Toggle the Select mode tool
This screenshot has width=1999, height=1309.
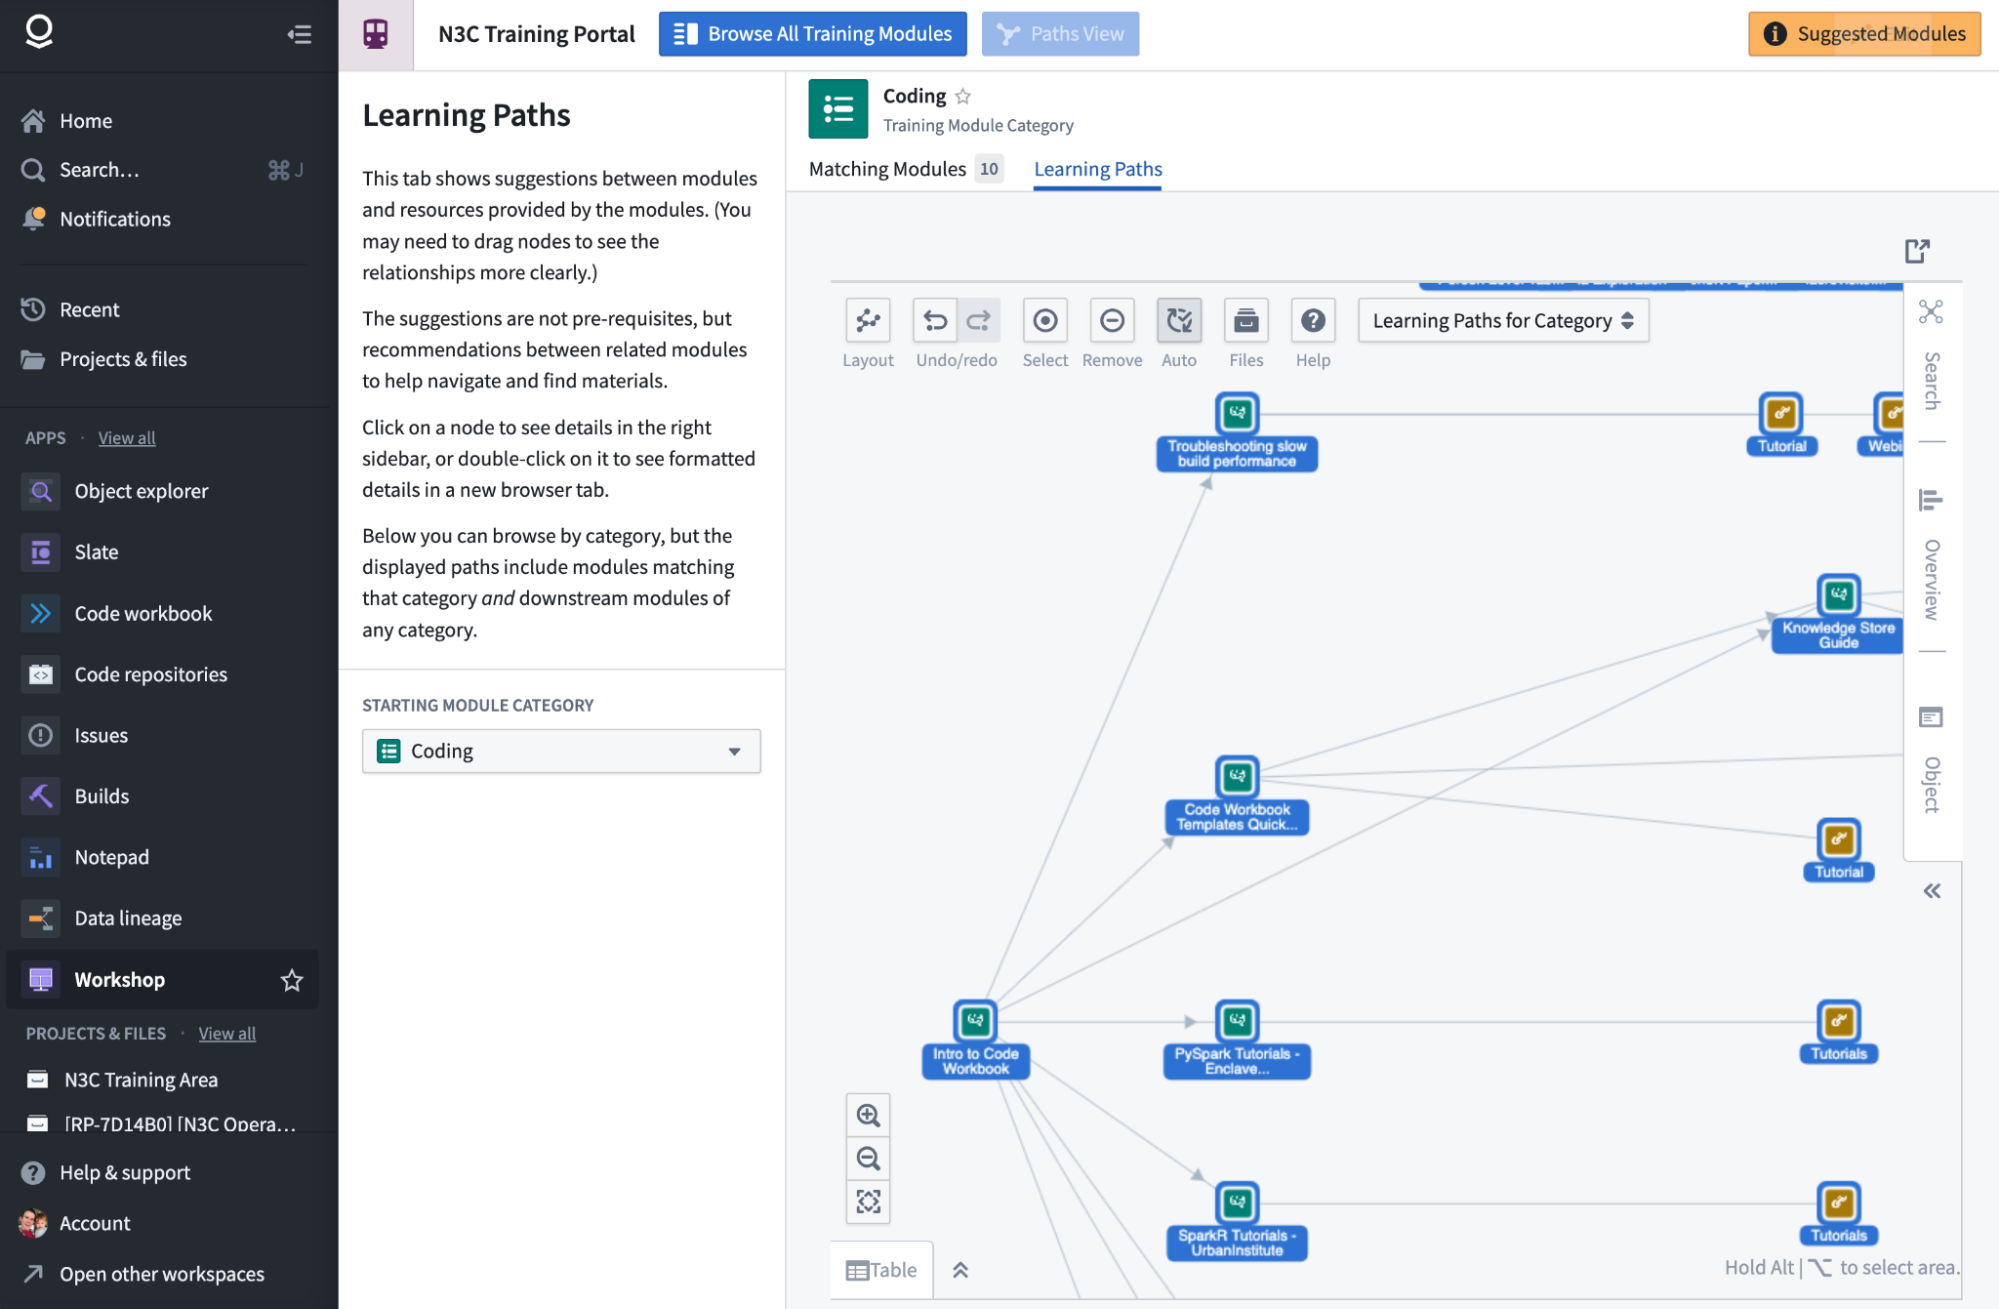coord(1044,321)
